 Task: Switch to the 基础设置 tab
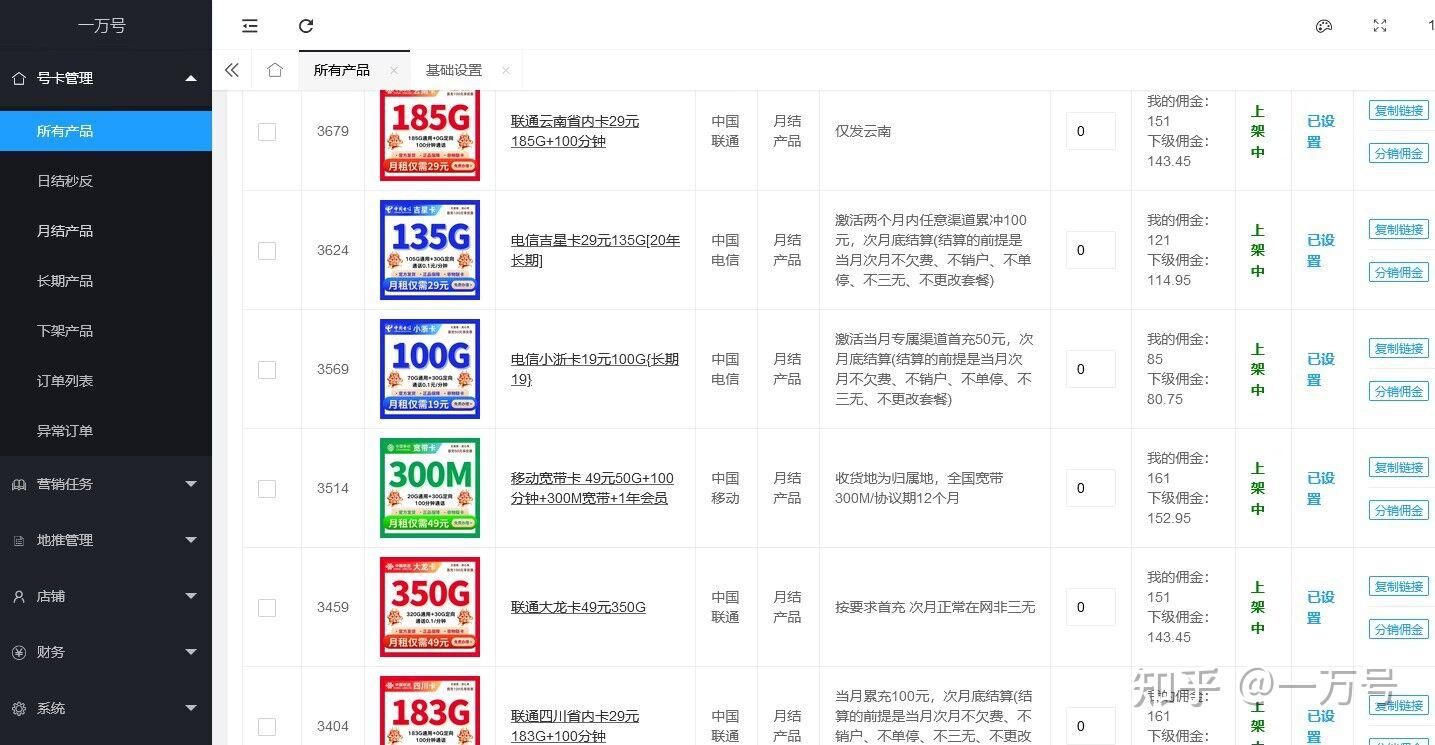tap(454, 70)
